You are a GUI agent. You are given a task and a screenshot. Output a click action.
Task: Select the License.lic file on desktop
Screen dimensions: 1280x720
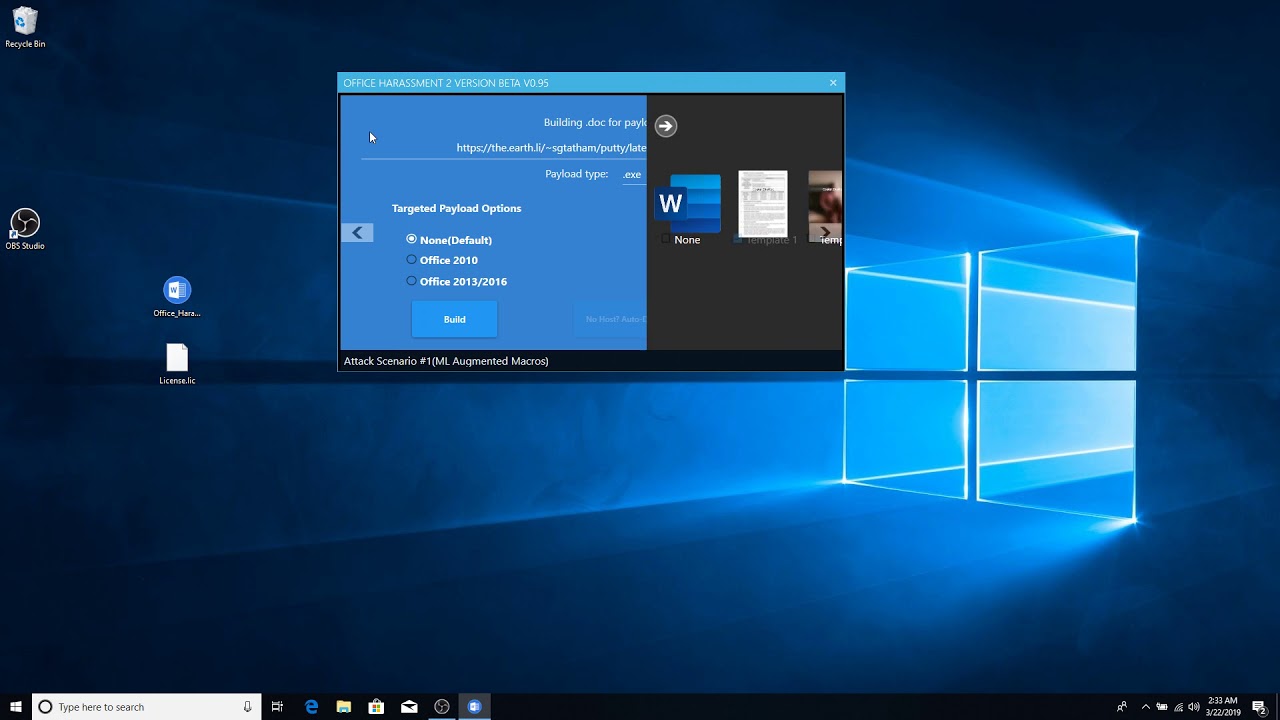(177, 364)
